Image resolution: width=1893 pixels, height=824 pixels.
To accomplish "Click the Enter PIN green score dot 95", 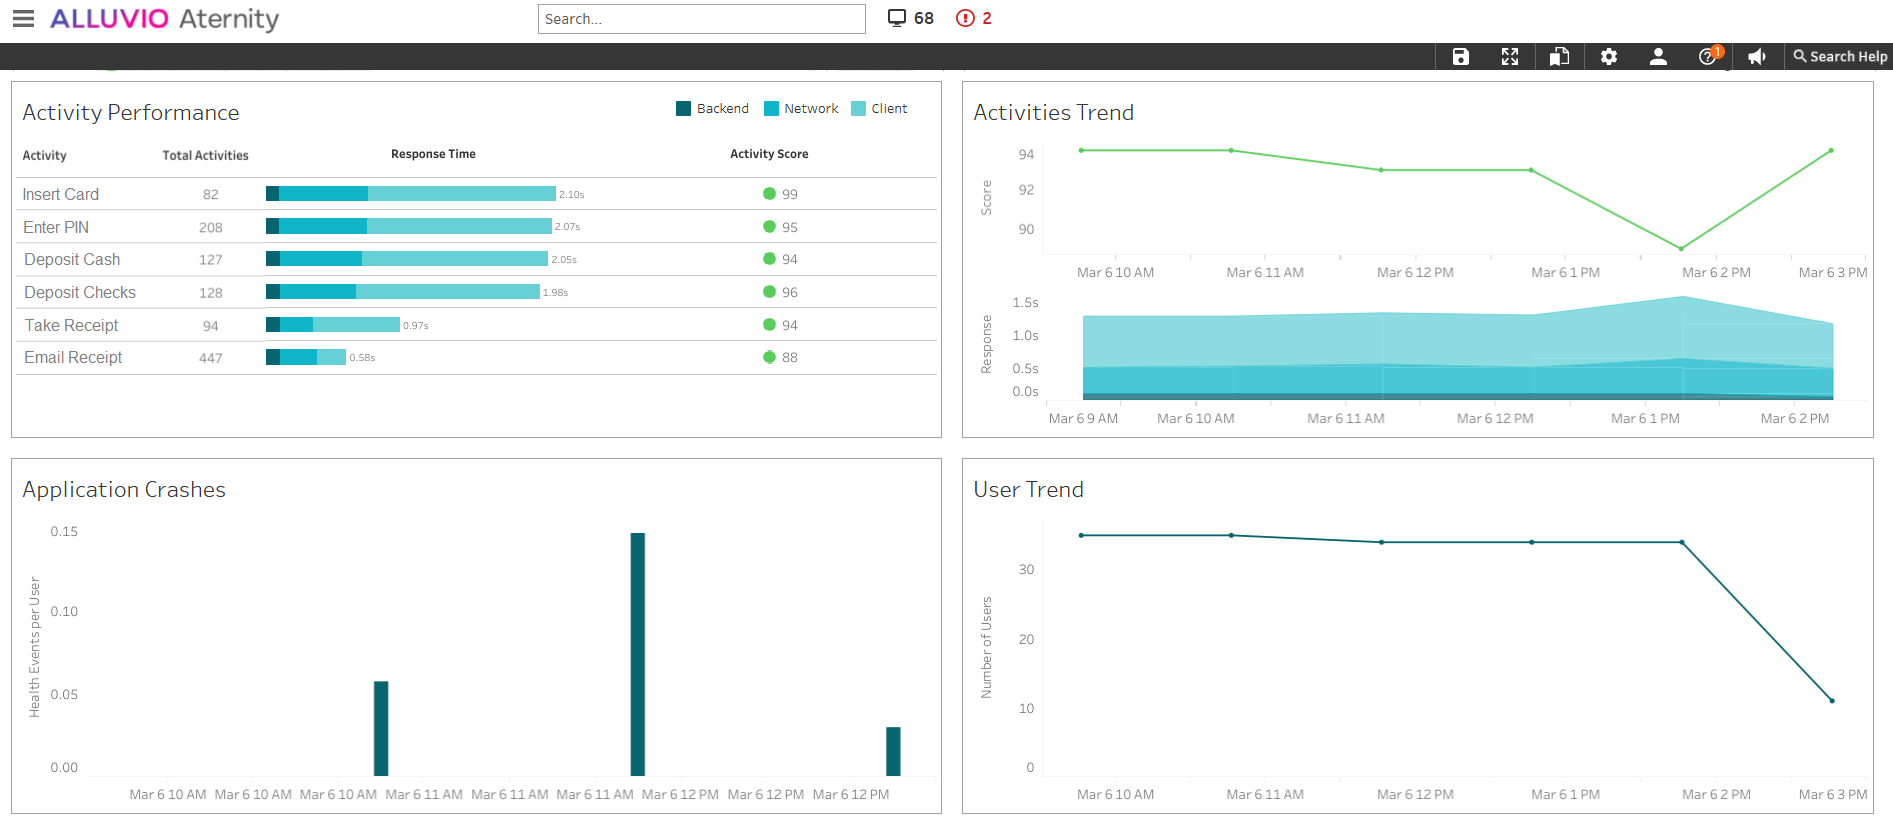I will (x=769, y=227).
